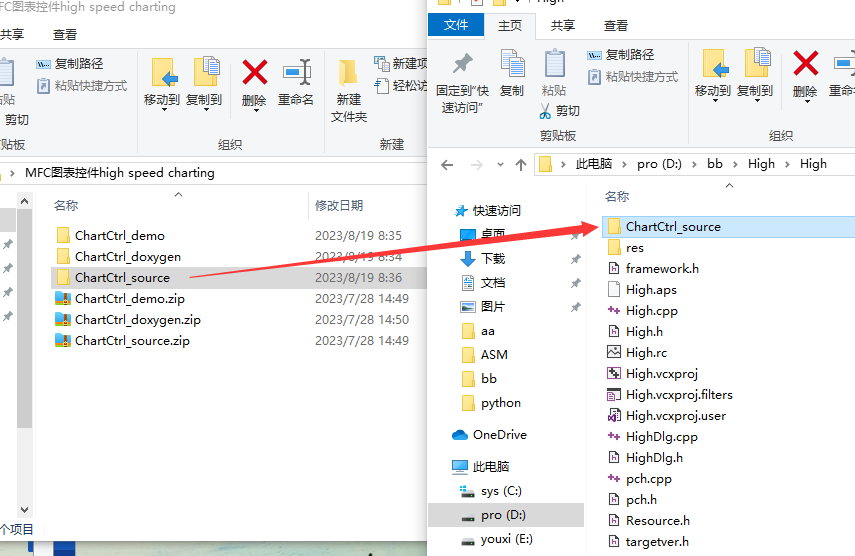855x556 pixels.
Task: Click Move to icon in right window
Action: point(715,64)
